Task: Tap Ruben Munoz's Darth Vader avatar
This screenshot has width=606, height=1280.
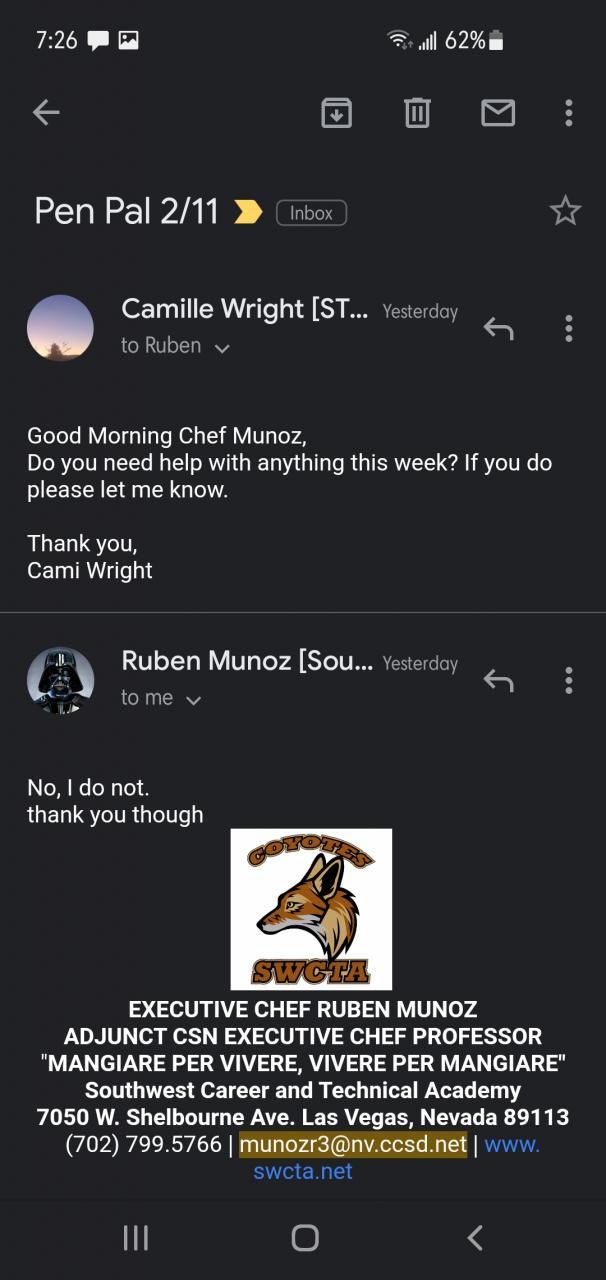Action: tap(60, 681)
